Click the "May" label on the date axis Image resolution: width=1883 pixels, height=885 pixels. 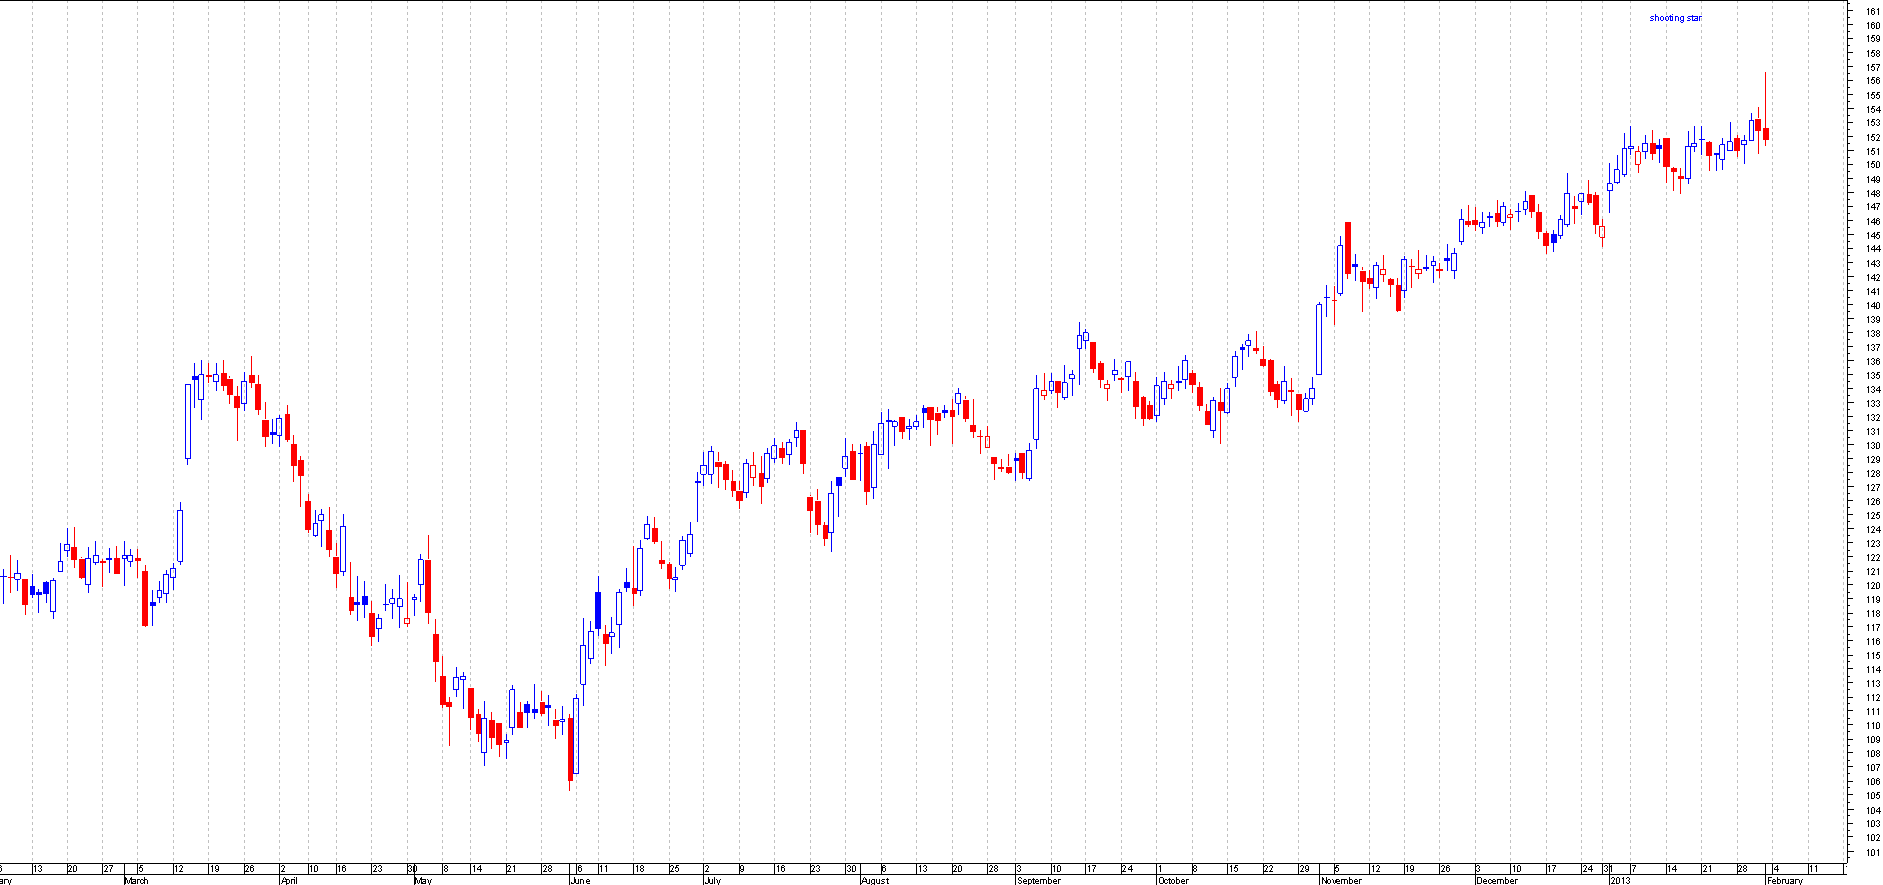tap(423, 880)
